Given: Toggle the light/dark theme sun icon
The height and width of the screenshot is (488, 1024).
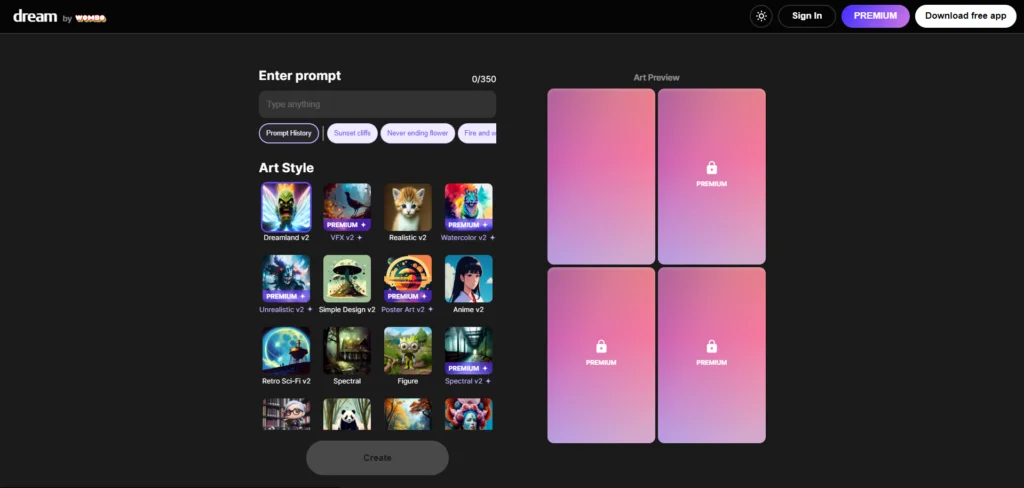Looking at the screenshot, I should tap(761, 16).
